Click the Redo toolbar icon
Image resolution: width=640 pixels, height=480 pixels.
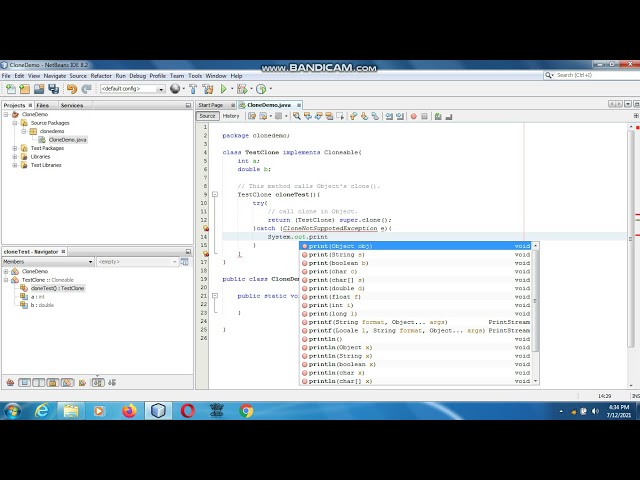(x=86, y=89)
